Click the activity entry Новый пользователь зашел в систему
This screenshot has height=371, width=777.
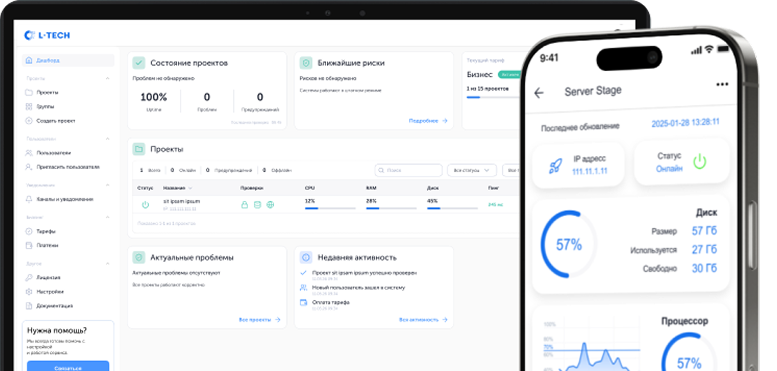359,287
